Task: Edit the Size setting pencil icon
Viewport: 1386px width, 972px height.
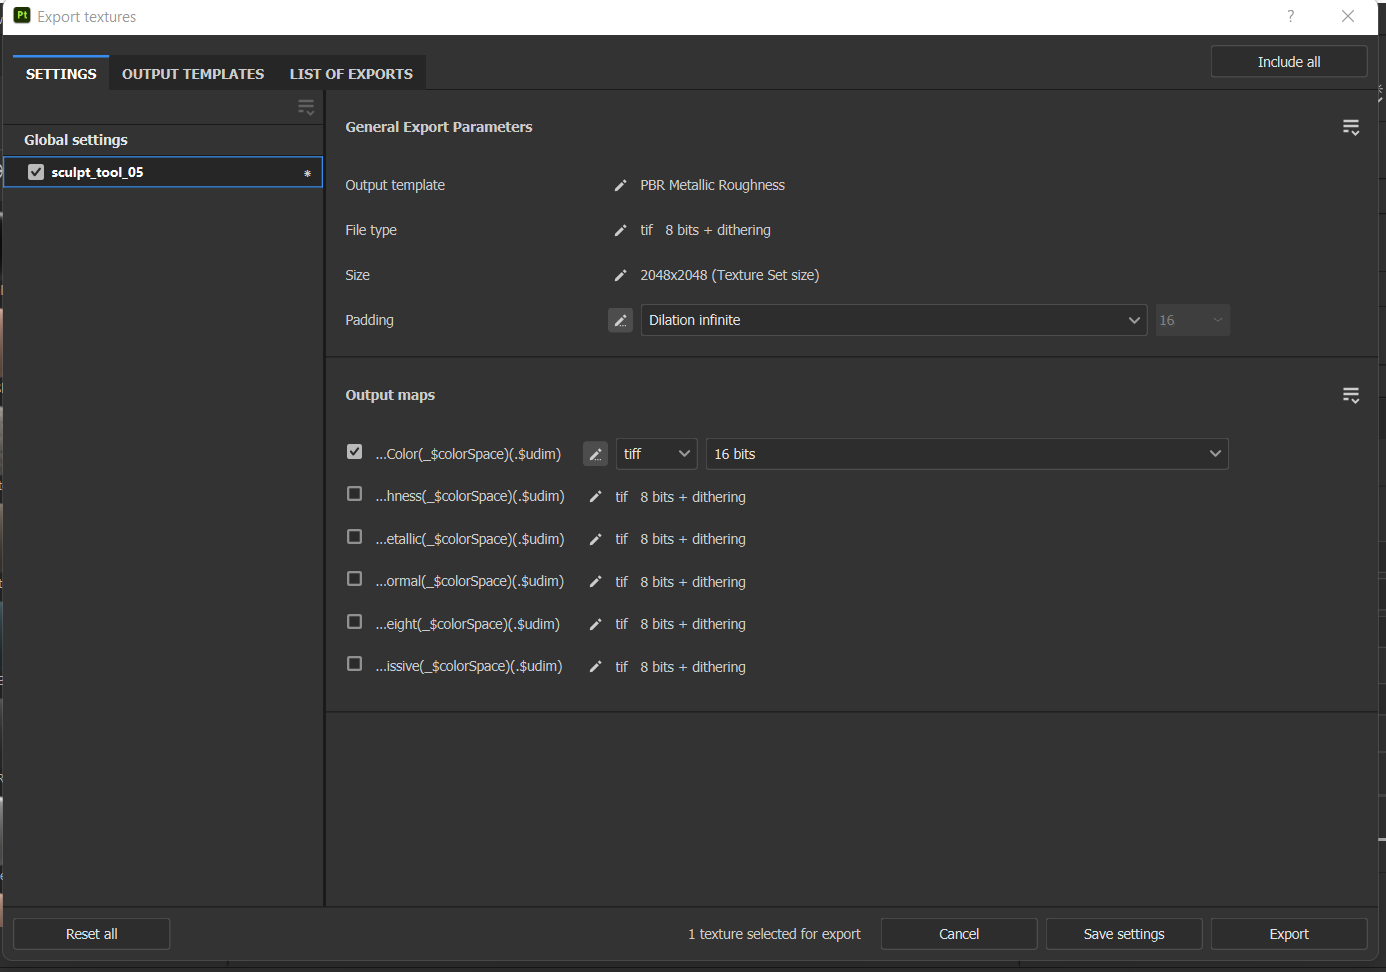Action: pos(620,275)
